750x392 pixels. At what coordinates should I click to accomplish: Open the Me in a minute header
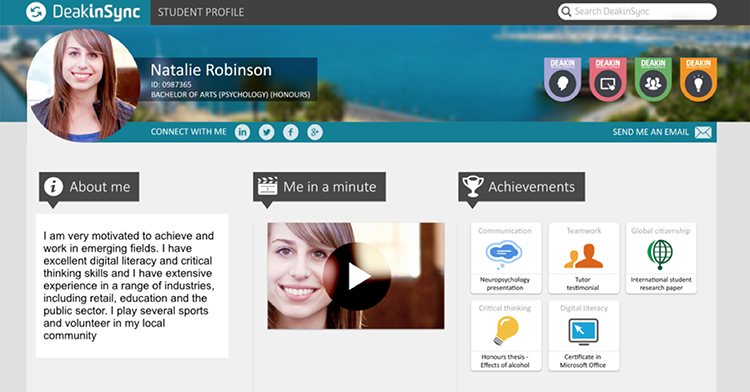pos(320,186)
